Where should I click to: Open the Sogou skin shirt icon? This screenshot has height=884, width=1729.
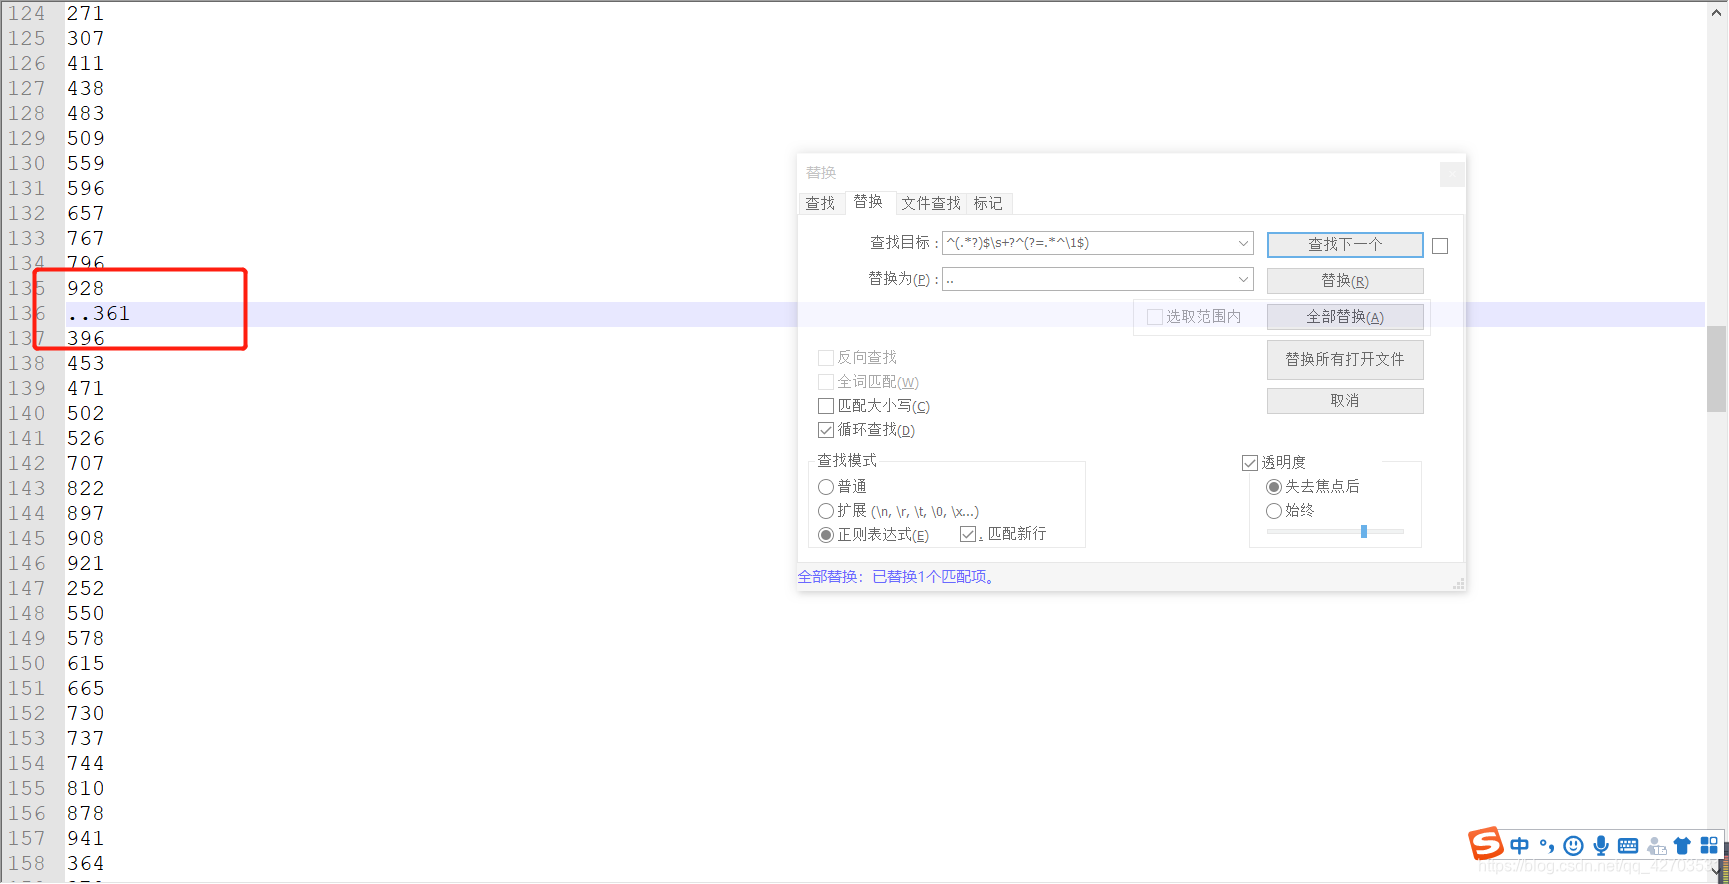[1682, 846]
